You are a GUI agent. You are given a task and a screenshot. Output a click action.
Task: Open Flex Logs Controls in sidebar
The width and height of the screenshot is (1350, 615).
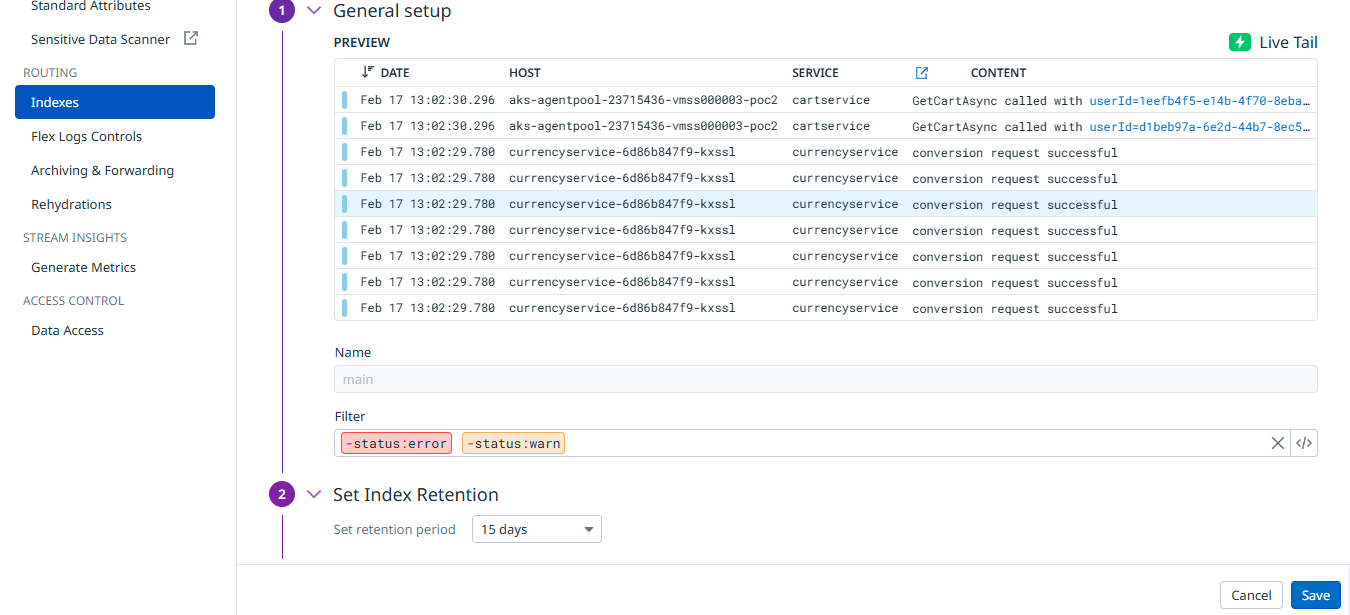[x=86, y=136]
